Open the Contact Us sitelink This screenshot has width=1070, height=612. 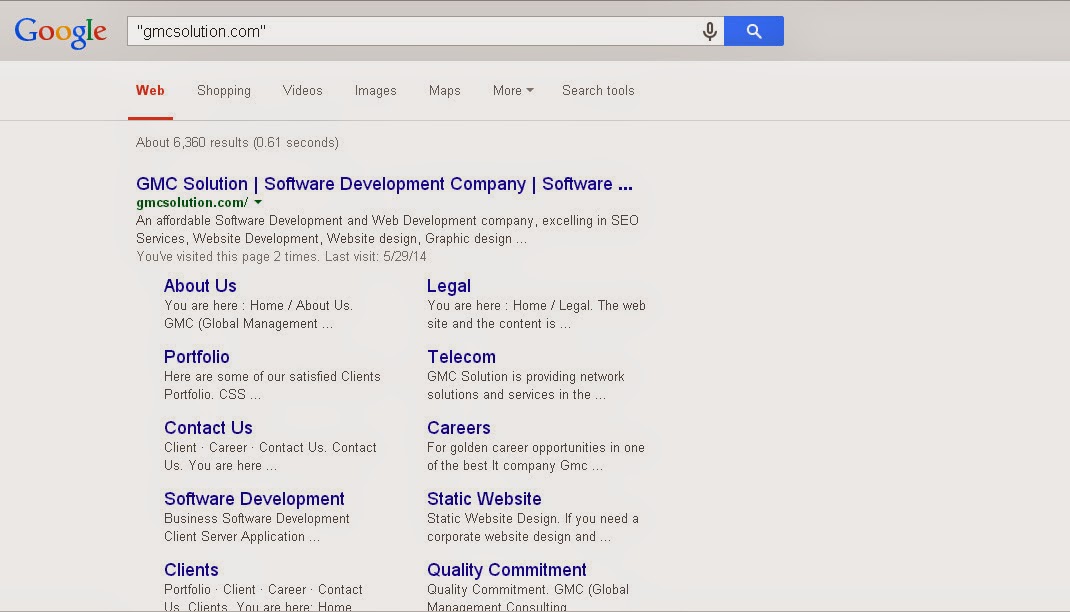point(208,428)
